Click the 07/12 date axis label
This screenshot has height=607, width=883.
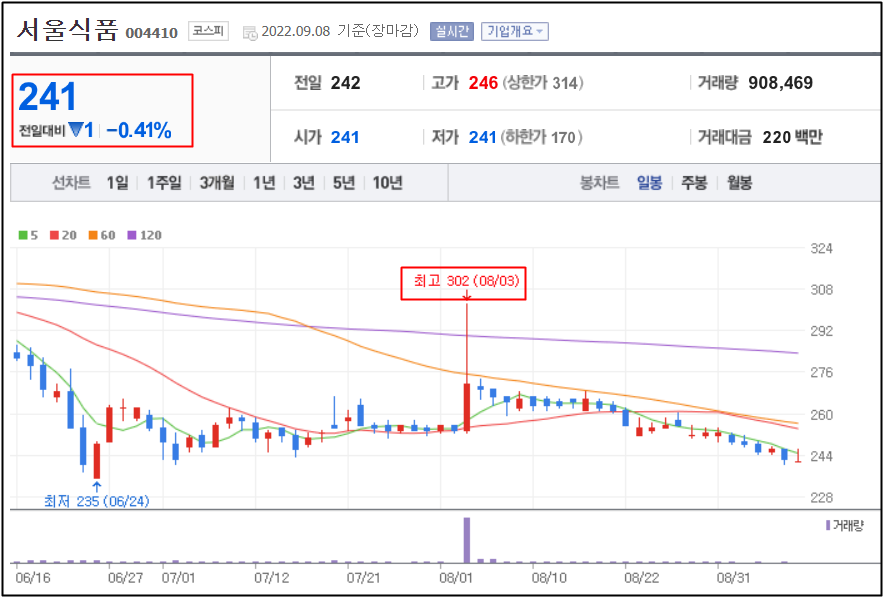pyautogui.click(x=271, y=578)
